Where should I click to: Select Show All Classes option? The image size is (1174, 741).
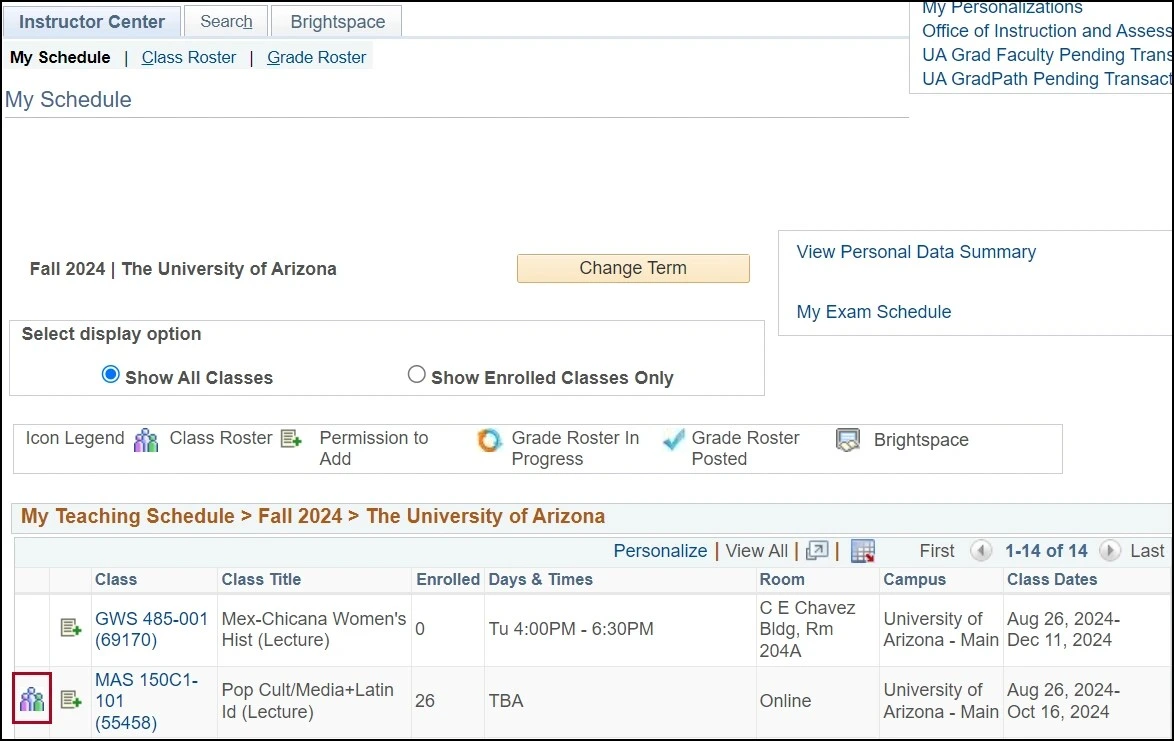pyautogui.click(x=110, y=374)
